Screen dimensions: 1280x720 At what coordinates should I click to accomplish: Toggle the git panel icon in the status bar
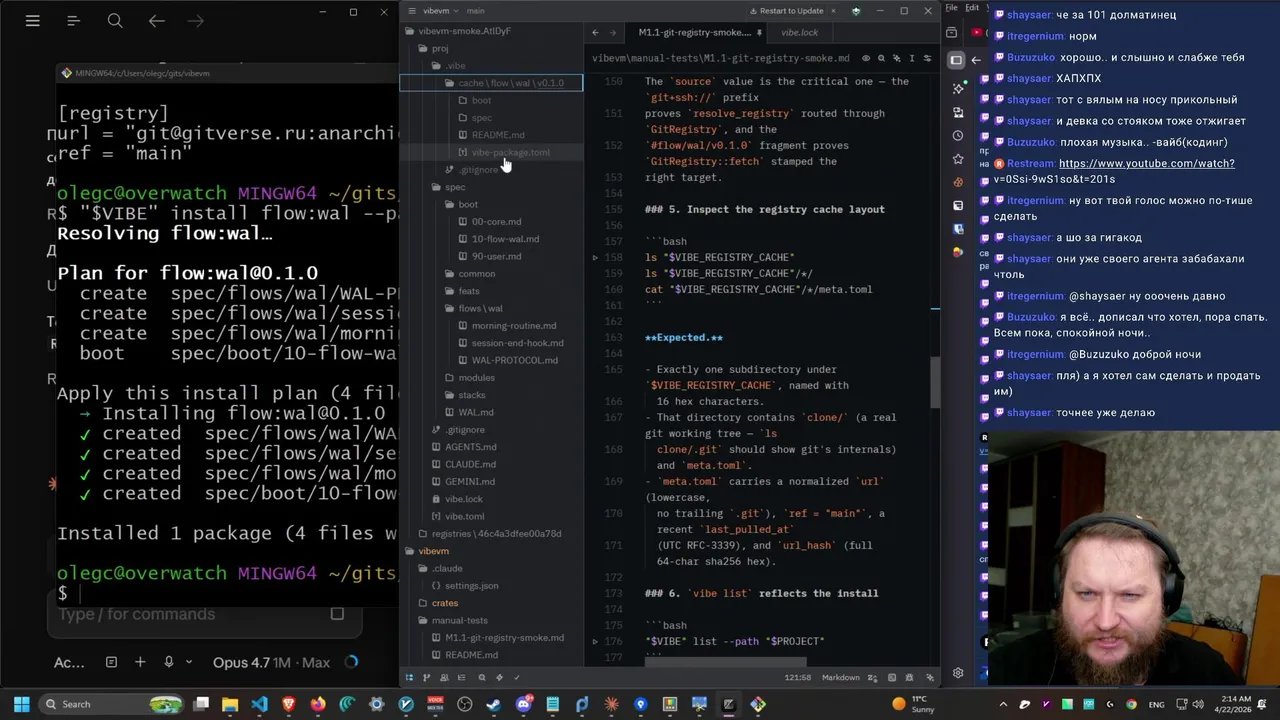click(427, 677)
